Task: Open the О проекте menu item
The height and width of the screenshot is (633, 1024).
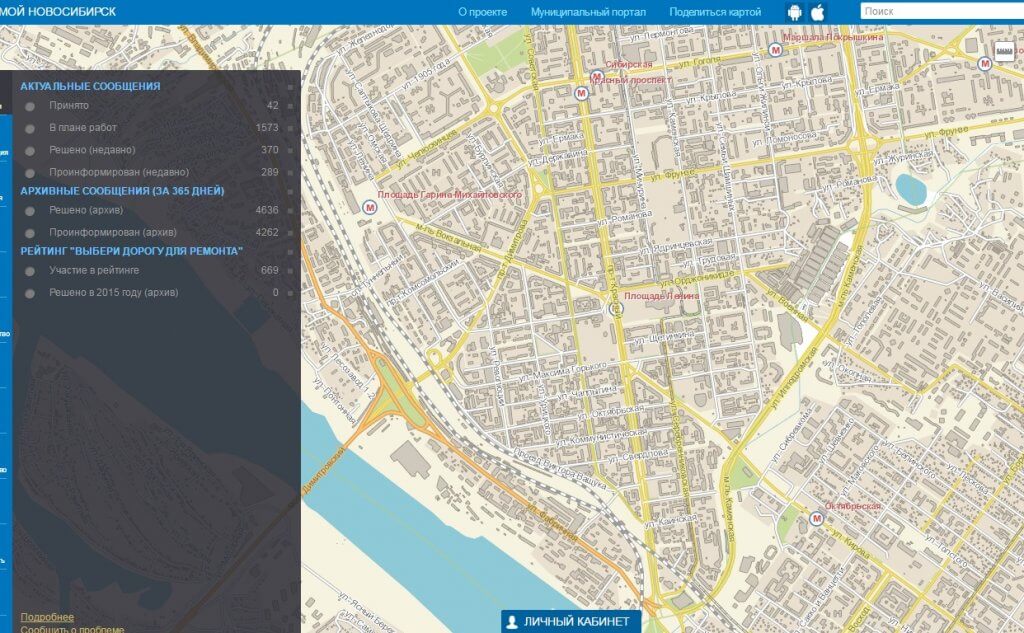Action: pyautogui.click(x=482, y=12)
